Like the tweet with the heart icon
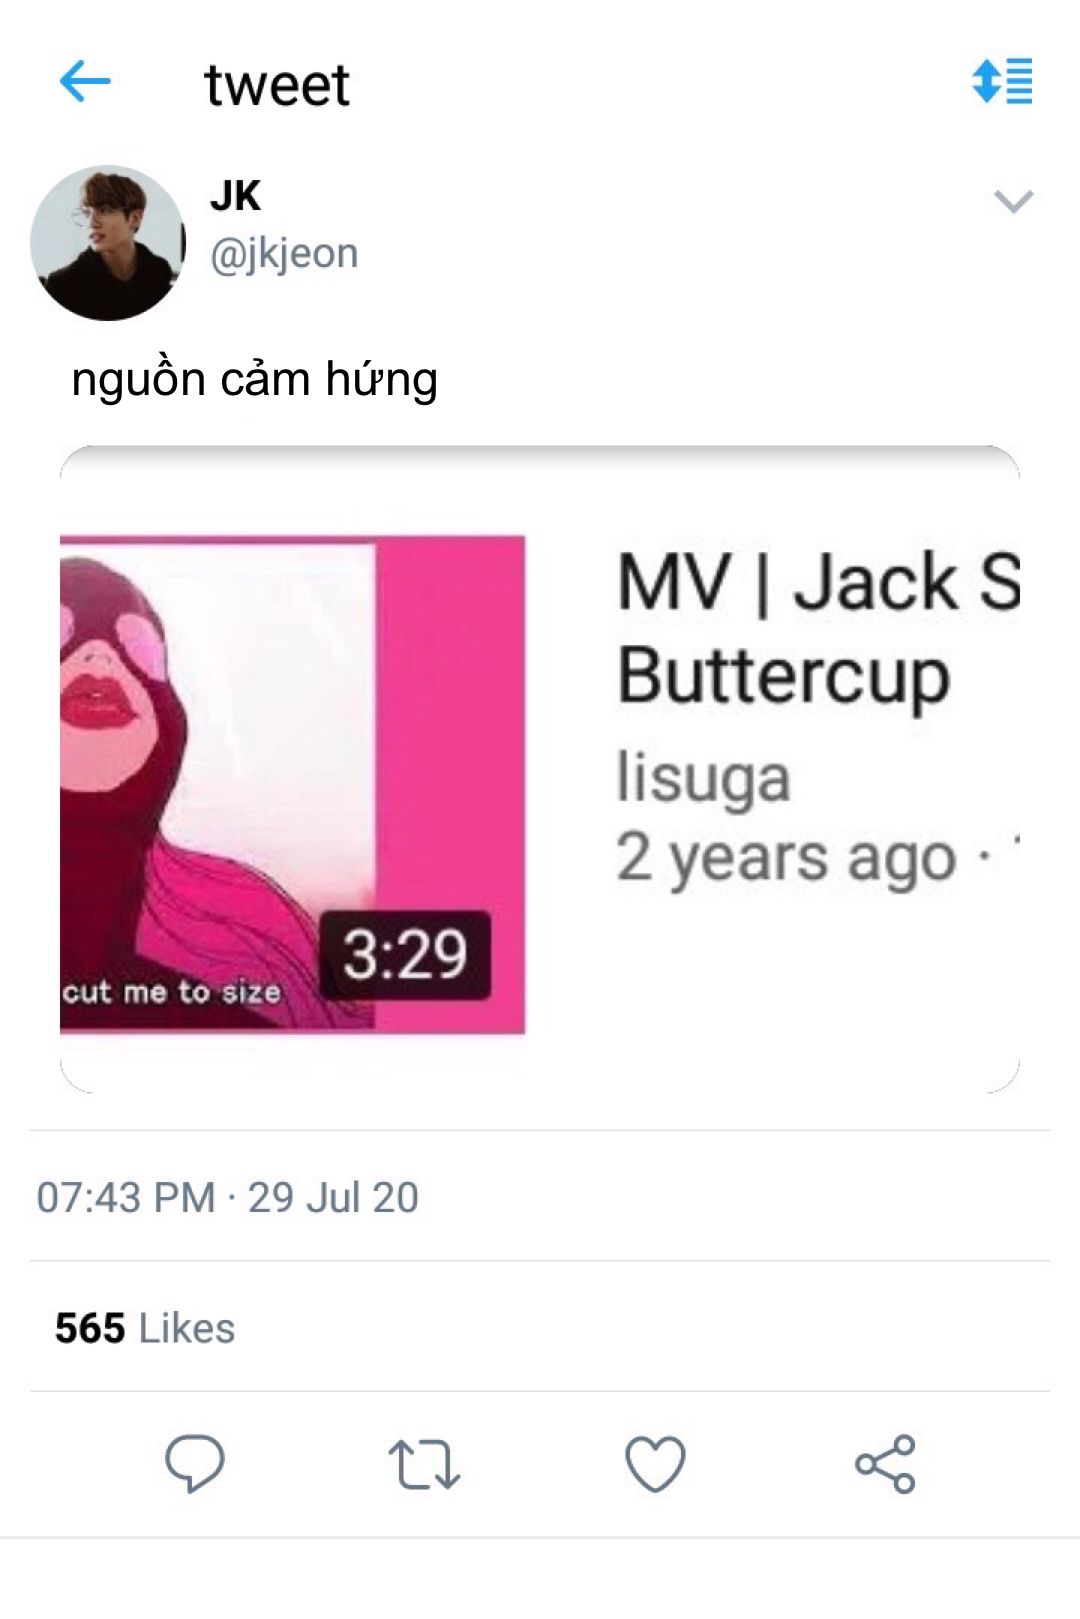The width and height of the screenshot is (1080, 1619). [x=655, y=1464]
